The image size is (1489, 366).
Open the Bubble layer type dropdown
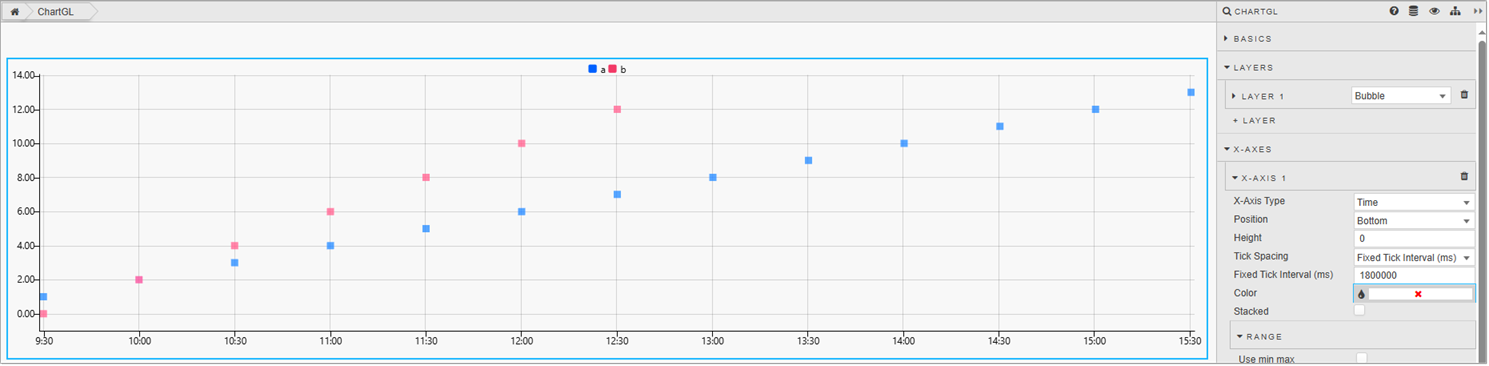(1400, 96)
